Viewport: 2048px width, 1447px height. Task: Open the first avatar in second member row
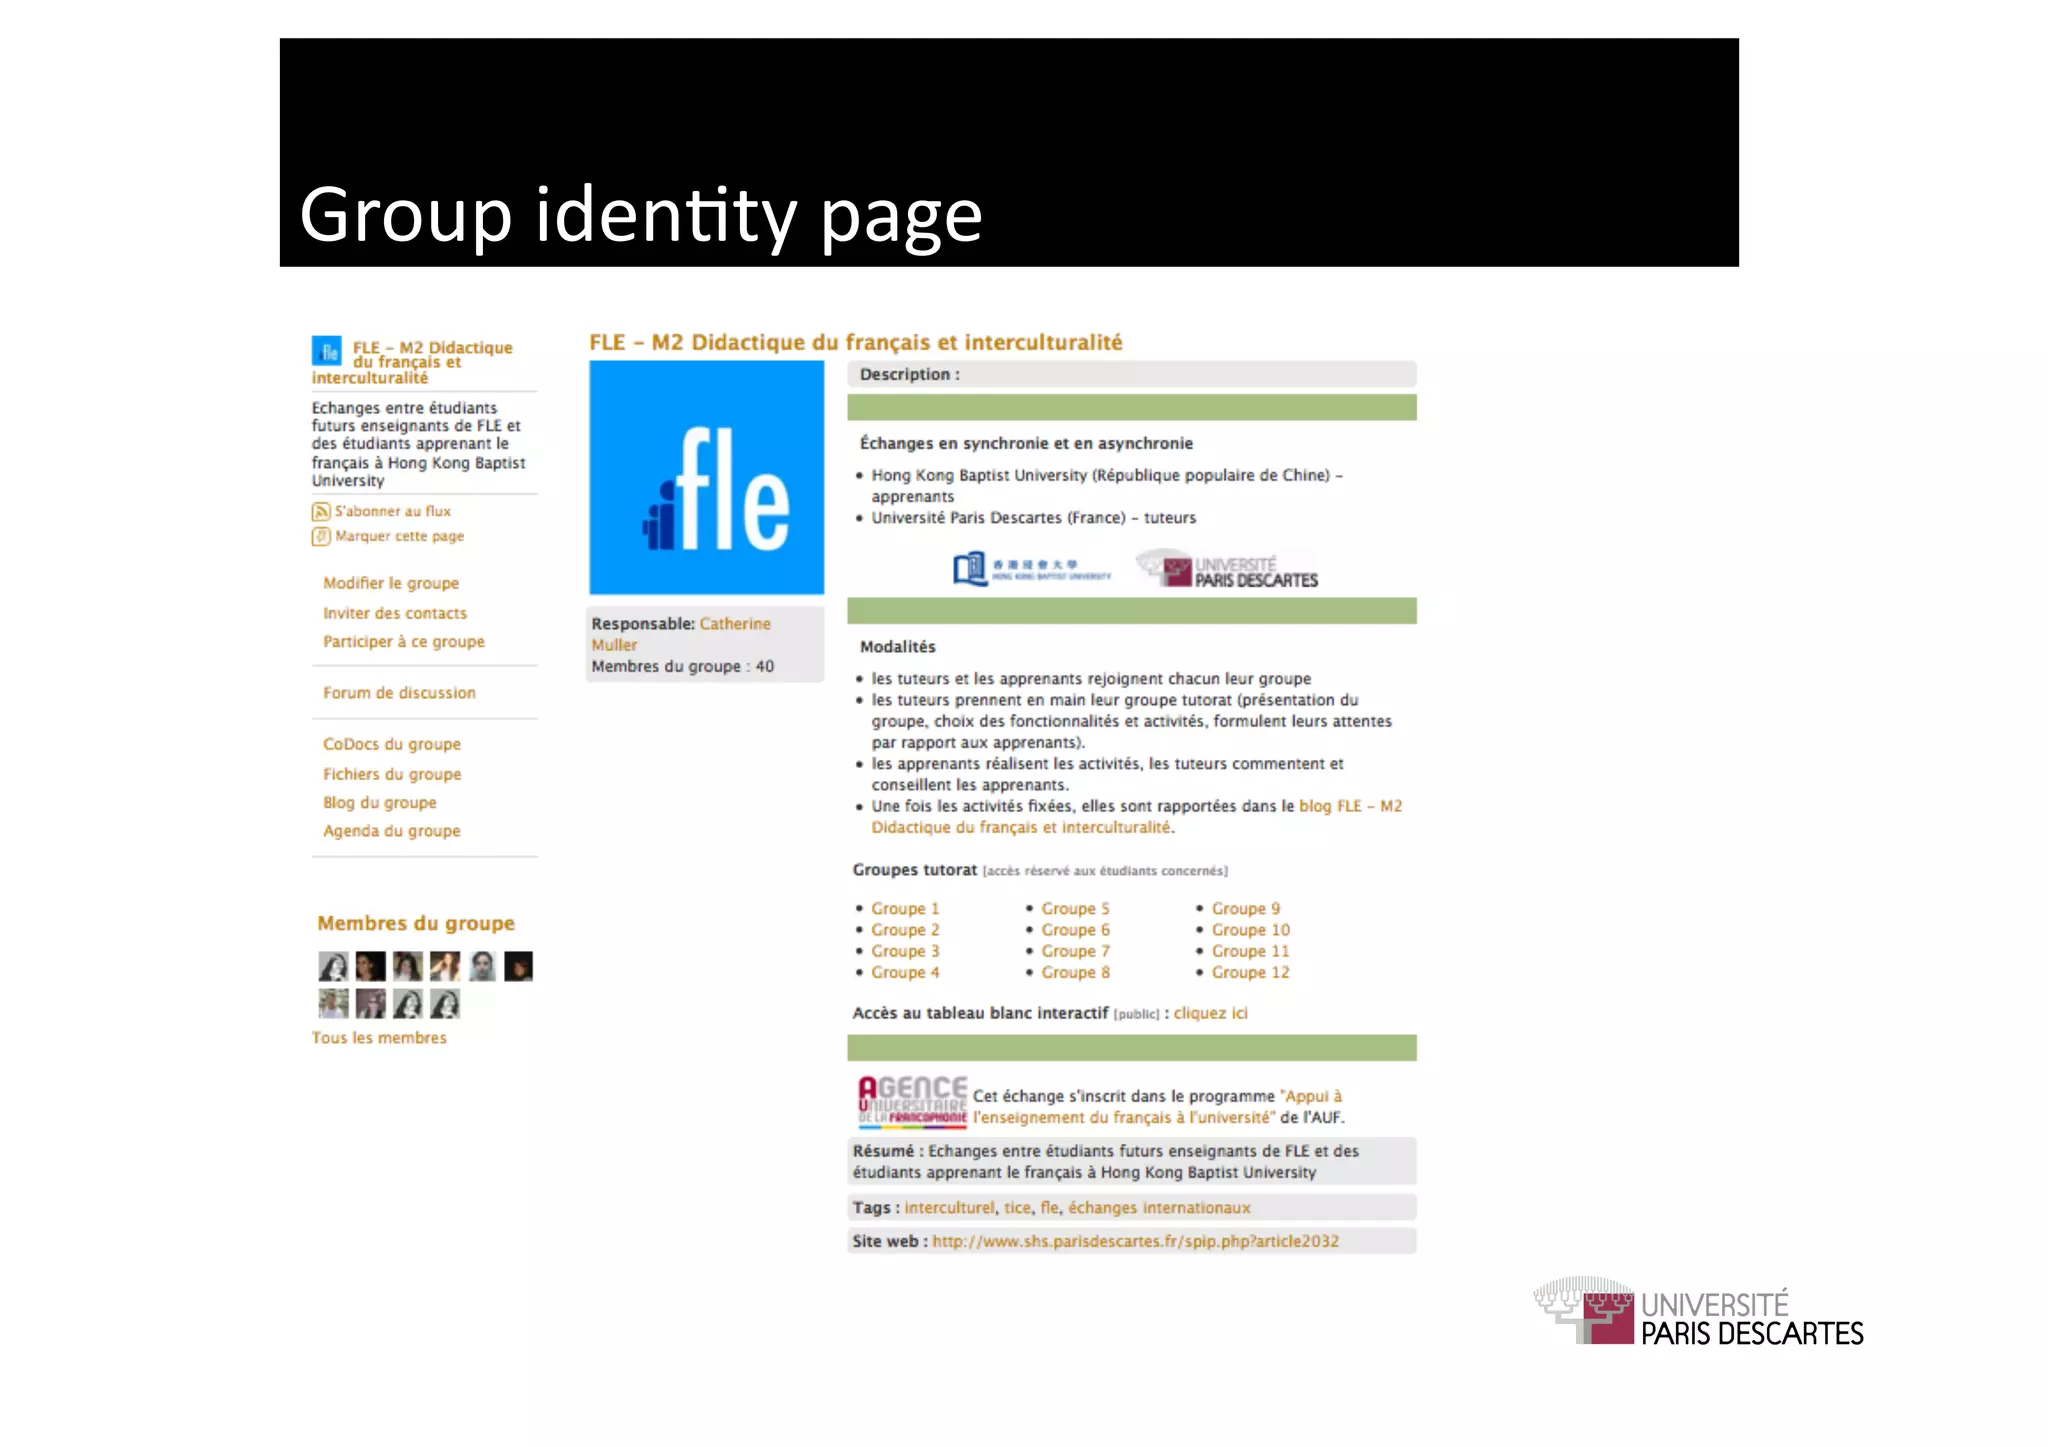click(333, 1003)
